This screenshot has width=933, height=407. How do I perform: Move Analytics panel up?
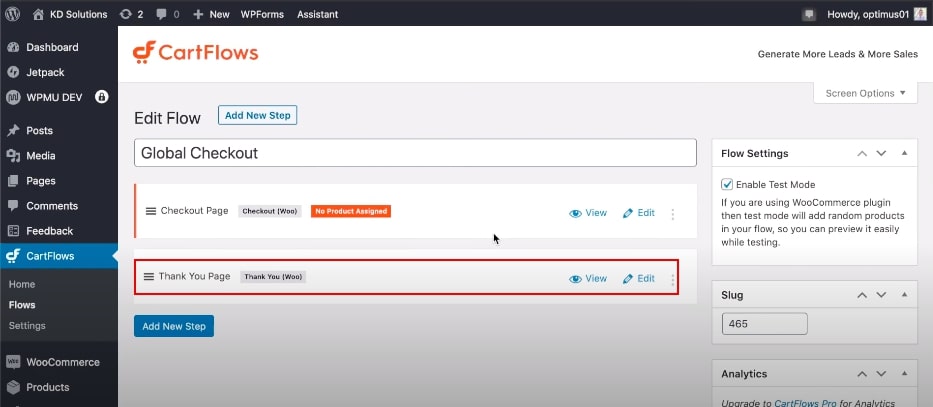[862, 374]
